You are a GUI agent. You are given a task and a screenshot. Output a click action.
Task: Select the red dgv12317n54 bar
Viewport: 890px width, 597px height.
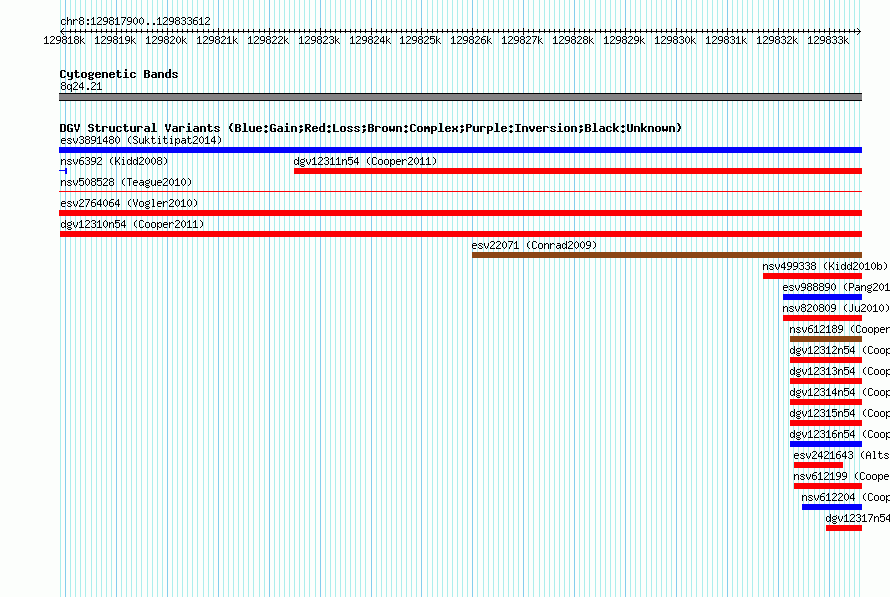point(844,528)
